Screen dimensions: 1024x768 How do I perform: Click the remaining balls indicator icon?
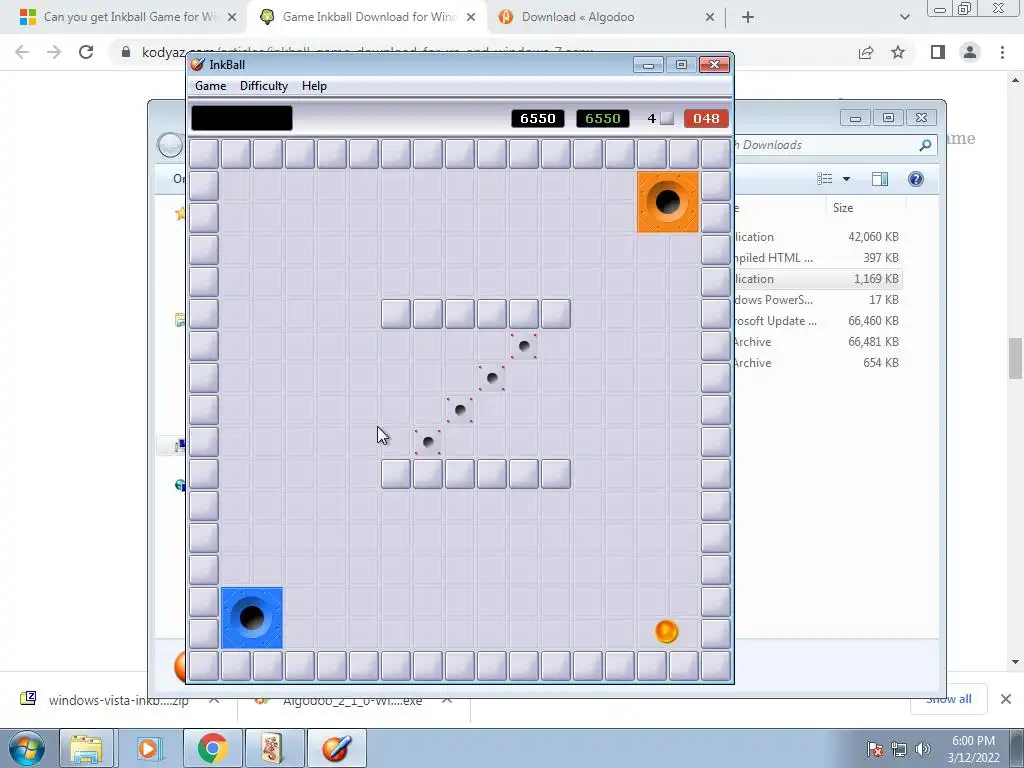coord(667,118)
